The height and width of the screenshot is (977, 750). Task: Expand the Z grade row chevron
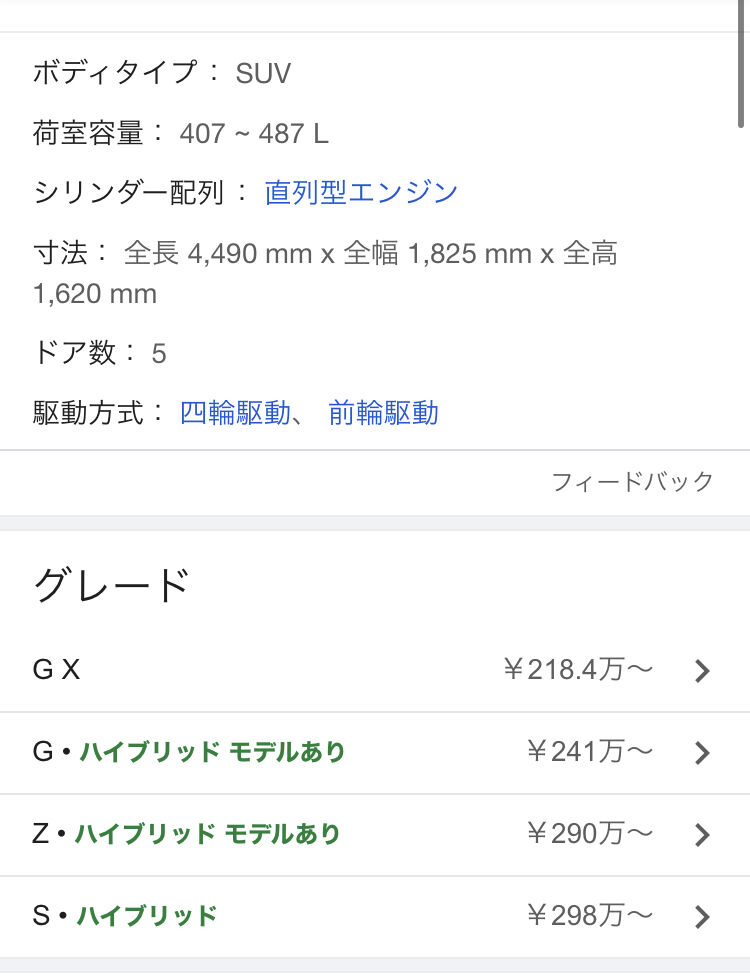tap(702, 835)
